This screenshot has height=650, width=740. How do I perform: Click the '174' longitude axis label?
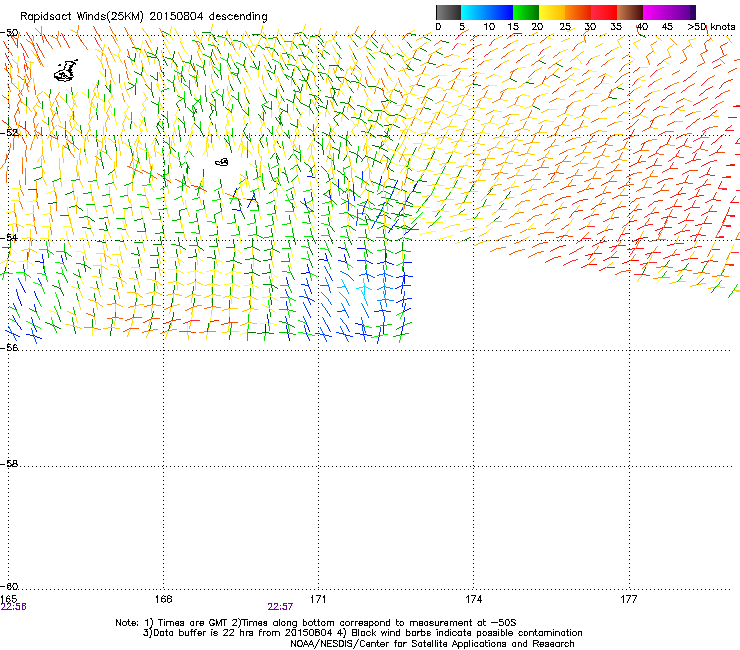tap(473, 599)
